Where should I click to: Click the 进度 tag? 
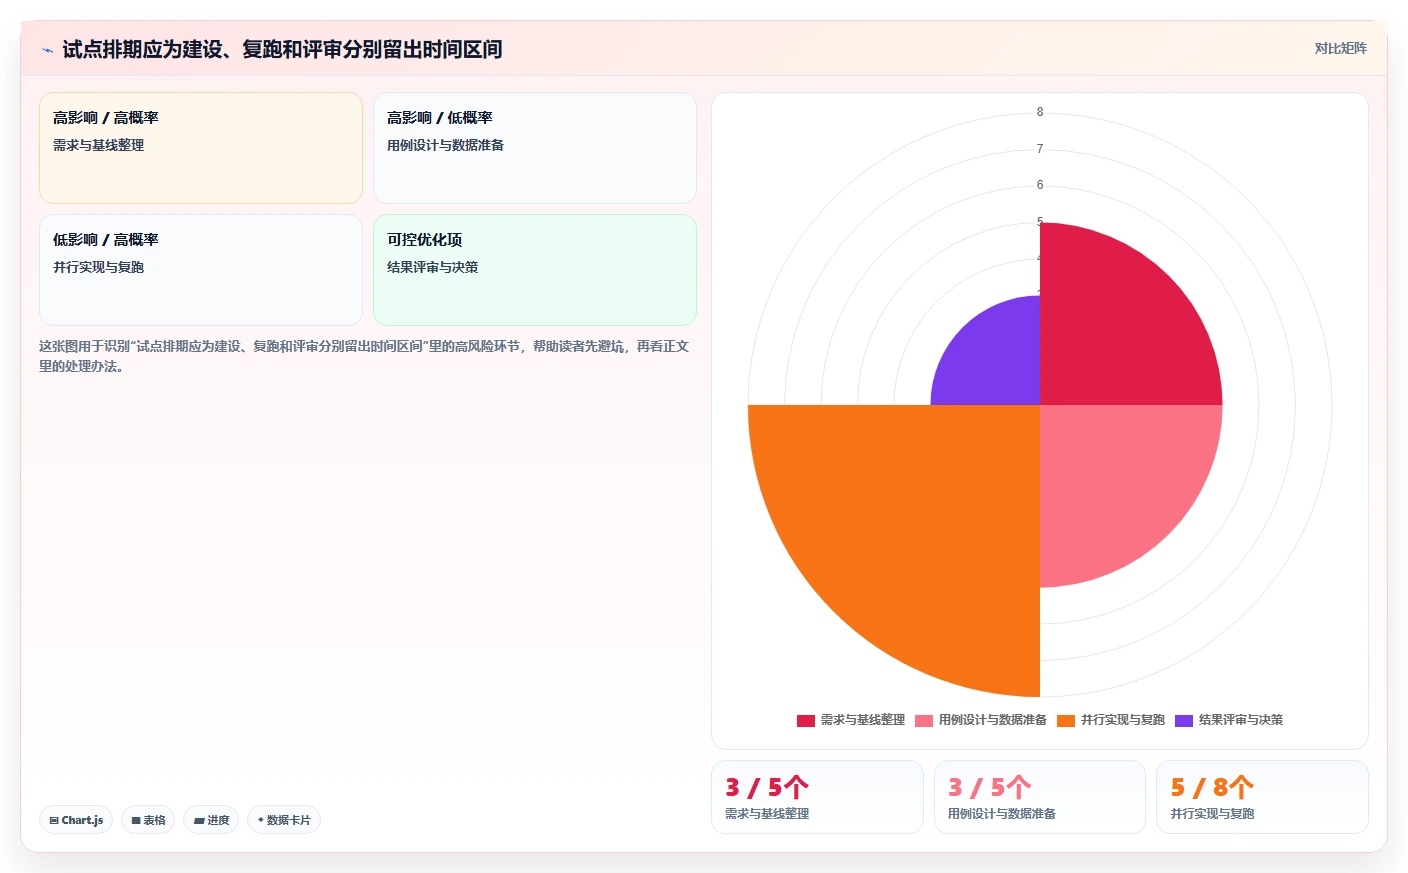pos(211,820)
